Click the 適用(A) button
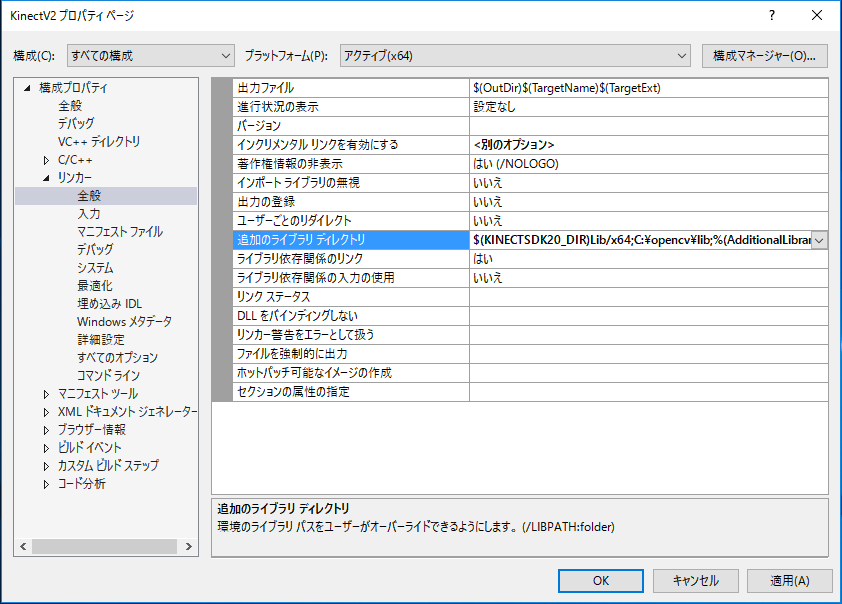Viewport: 842px width, 604px height. 789,580
